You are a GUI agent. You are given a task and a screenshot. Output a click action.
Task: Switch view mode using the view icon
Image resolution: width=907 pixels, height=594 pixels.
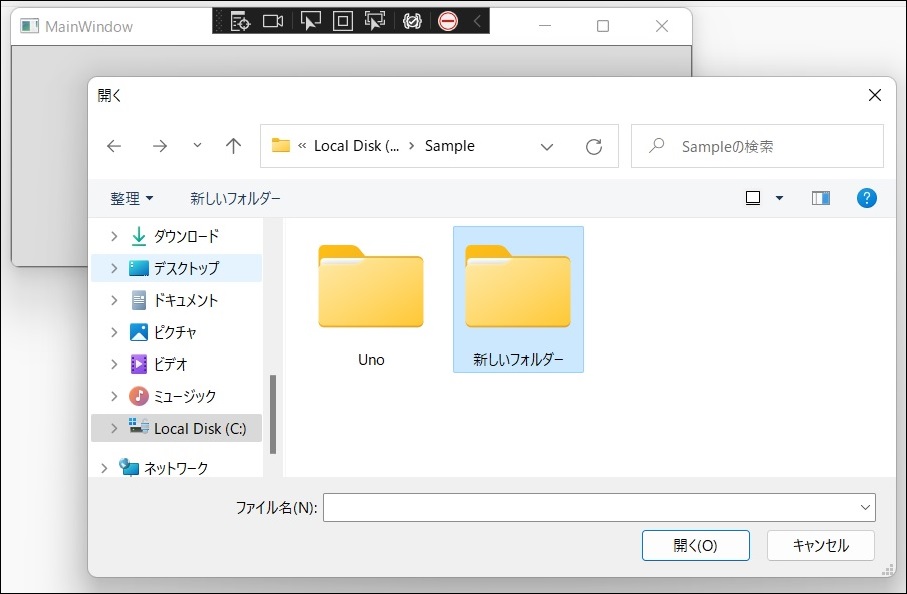click(751, 197)
